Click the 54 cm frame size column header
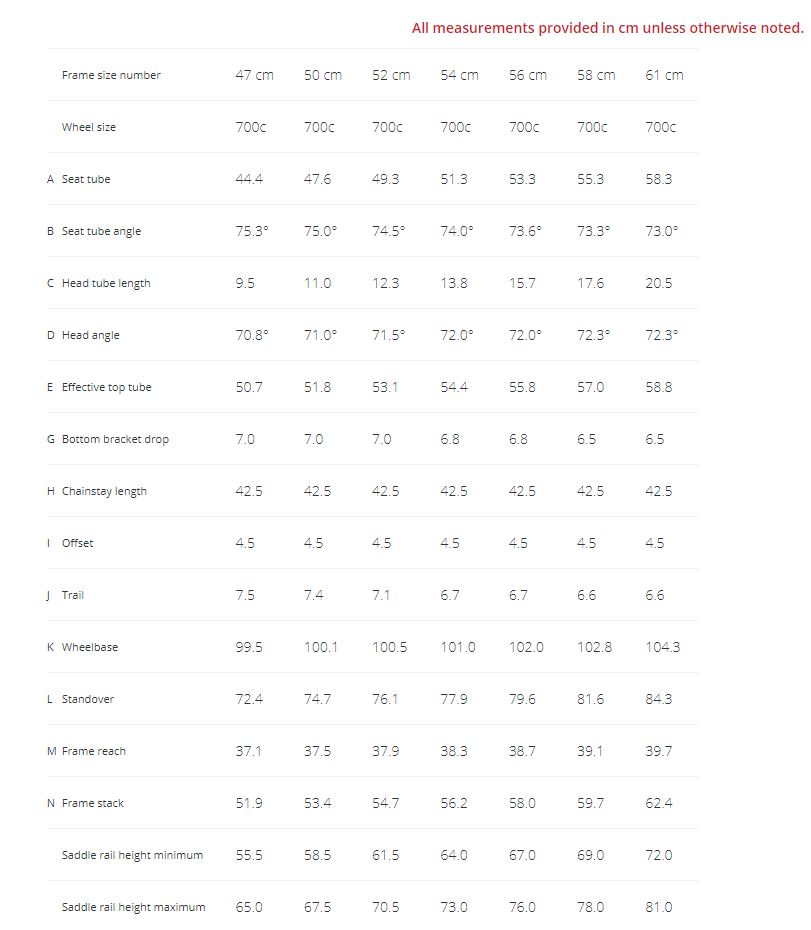The image size is (811, 930). (459, 75)
